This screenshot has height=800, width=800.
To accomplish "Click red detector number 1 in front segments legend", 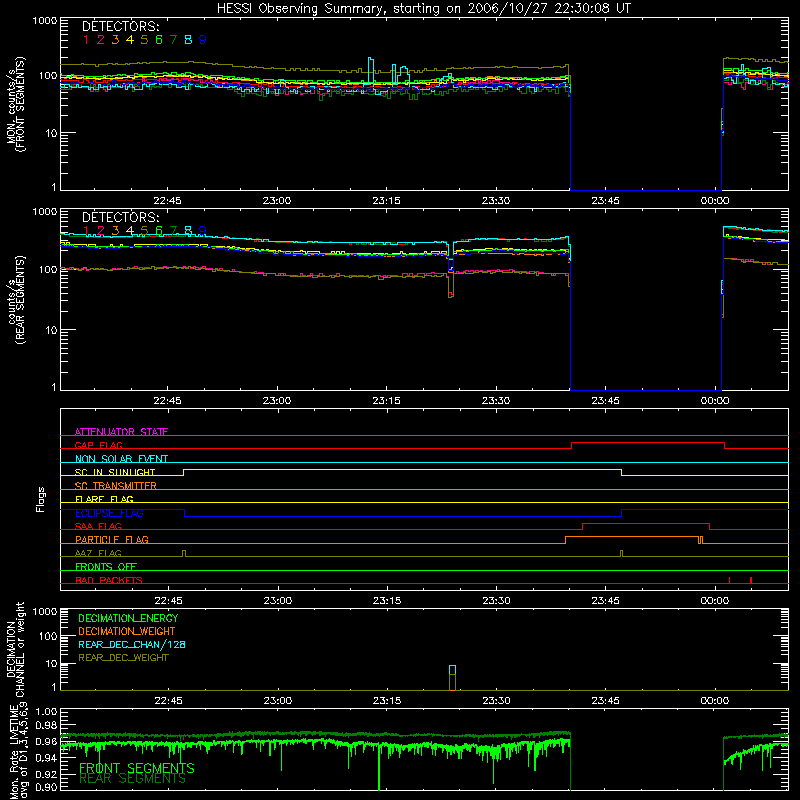I will (86, 40).
